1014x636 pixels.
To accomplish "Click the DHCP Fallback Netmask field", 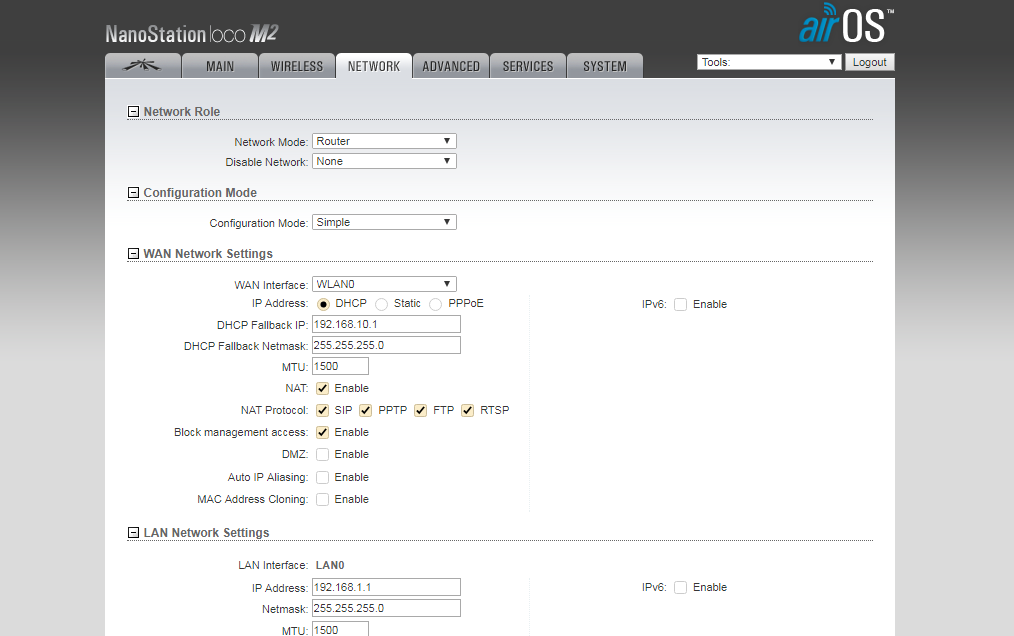I will click(x=386, y=345).
